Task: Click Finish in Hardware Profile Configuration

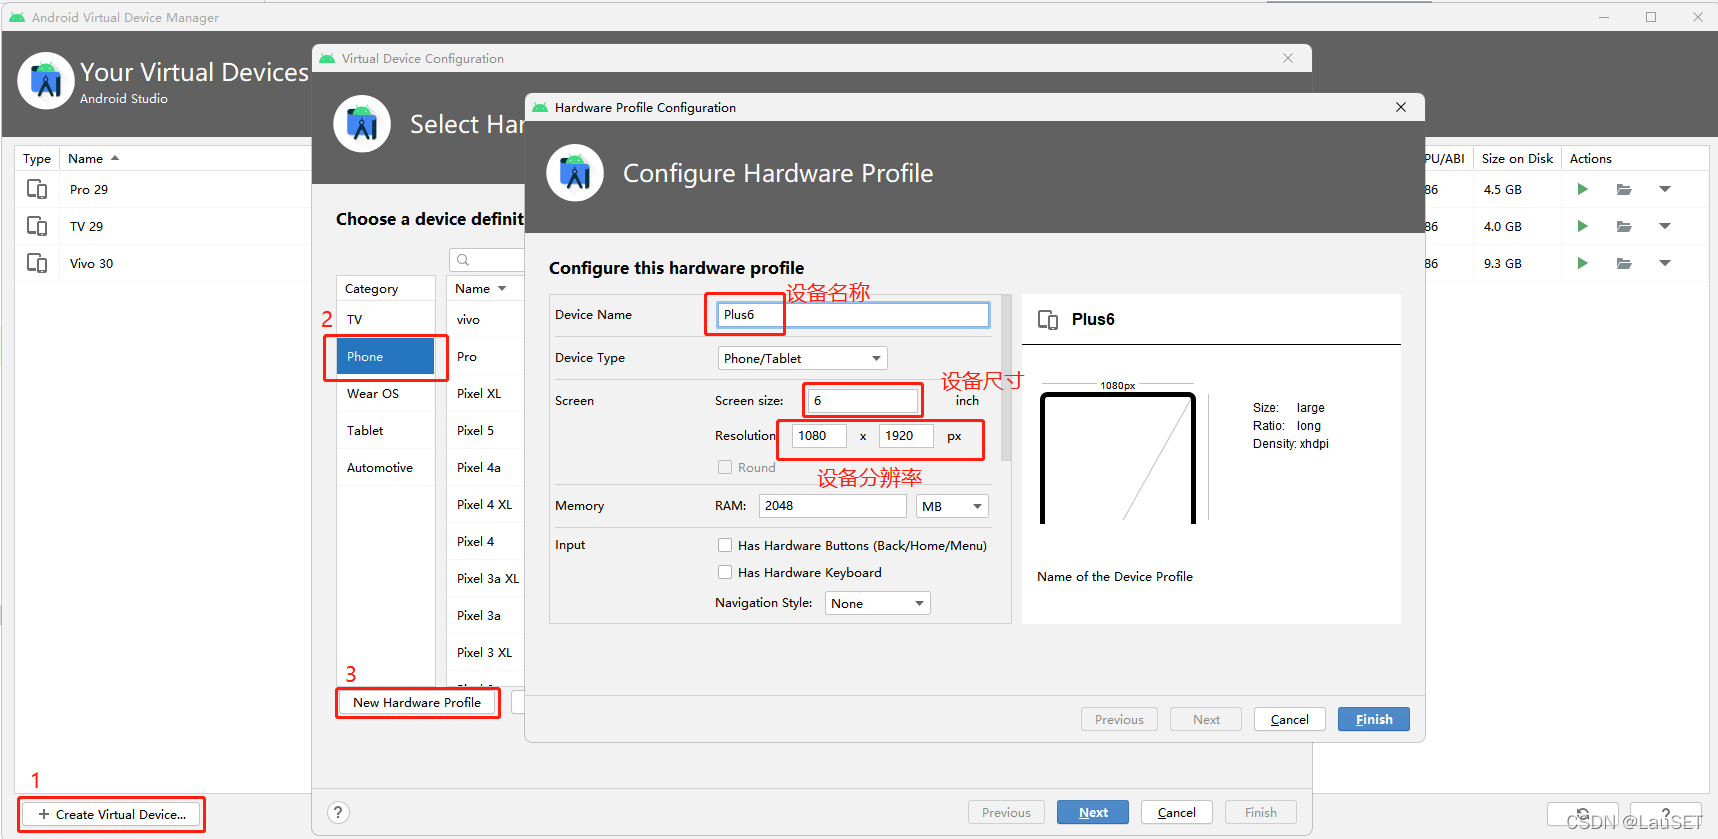Action: (x=1374, y=719)
